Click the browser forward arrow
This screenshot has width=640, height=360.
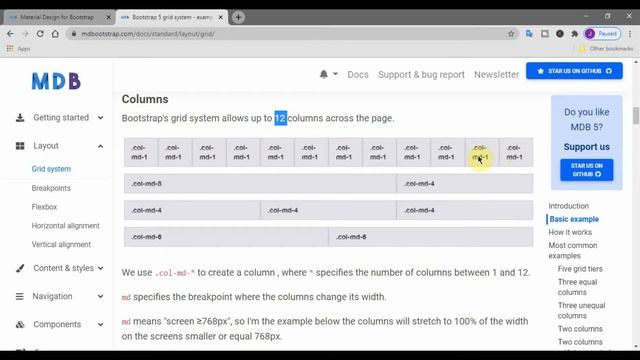click(x=25, y=34)
